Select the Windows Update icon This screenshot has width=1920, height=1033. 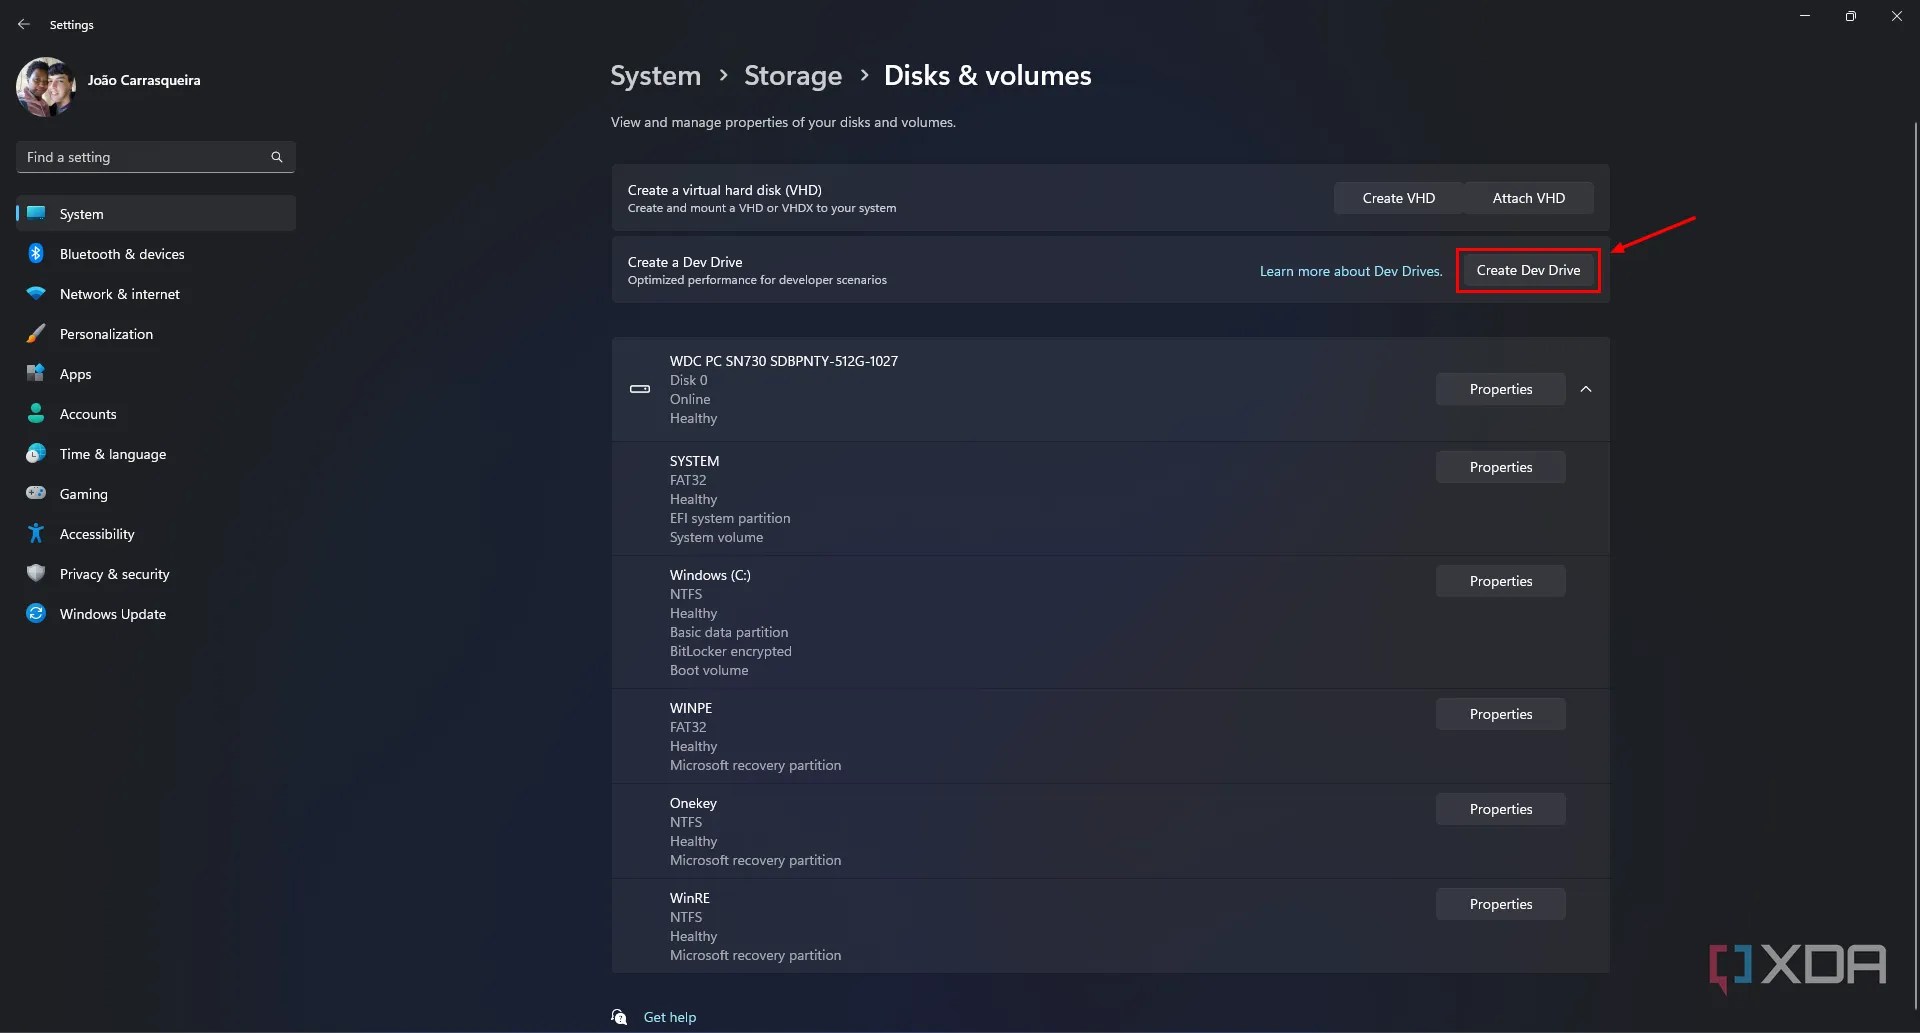point(36,613)
